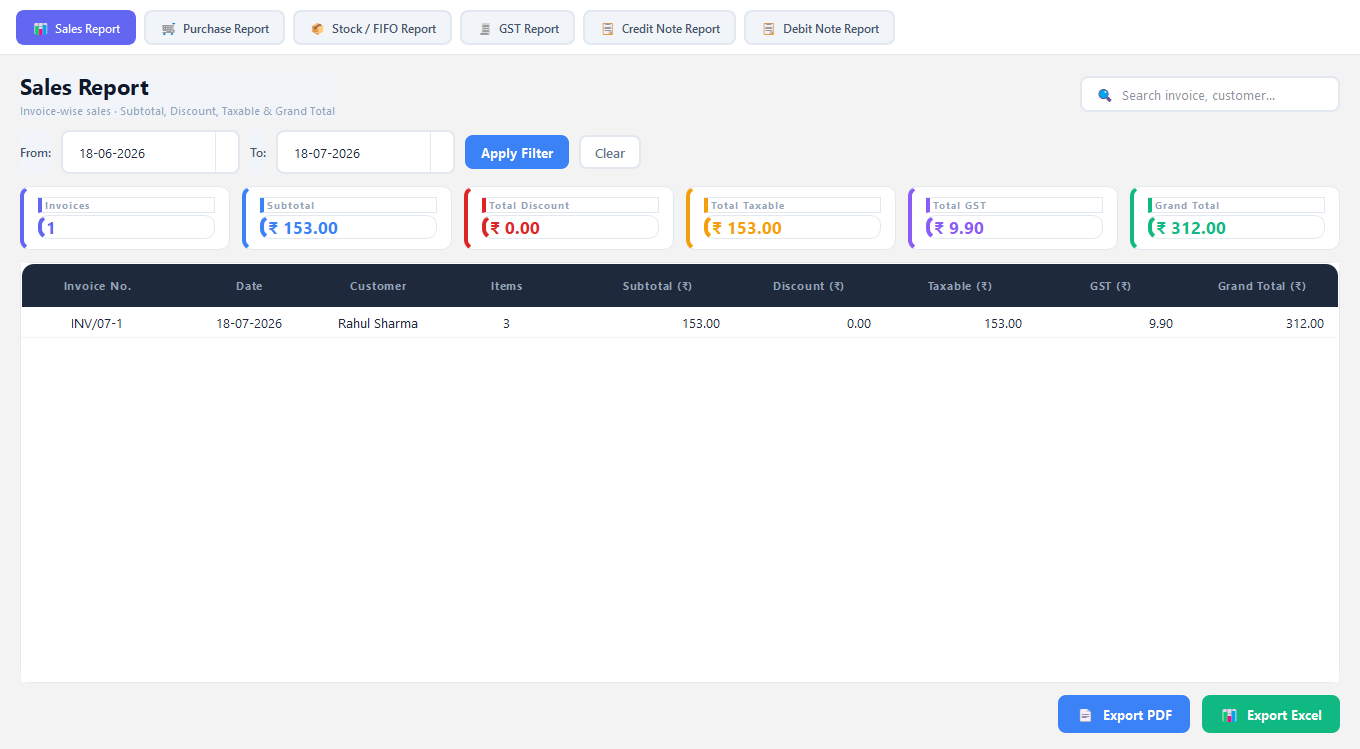Click the row GST 9.90 cell
The height and width of the screenshot is (749, 1360).
(1110, 323)
